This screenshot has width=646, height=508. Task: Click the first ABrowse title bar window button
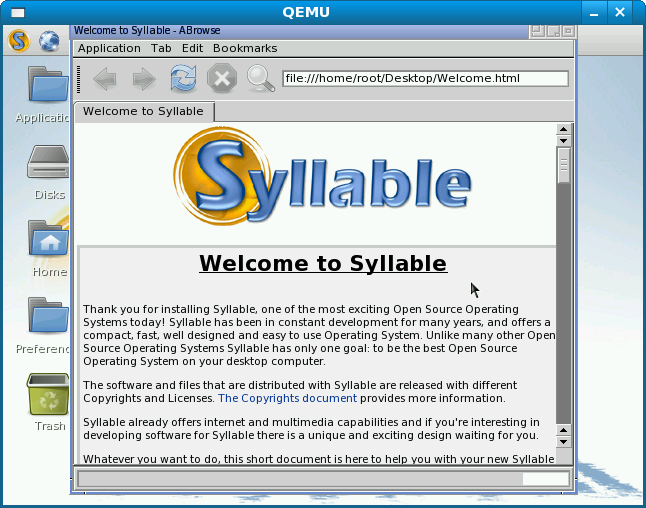538,31
